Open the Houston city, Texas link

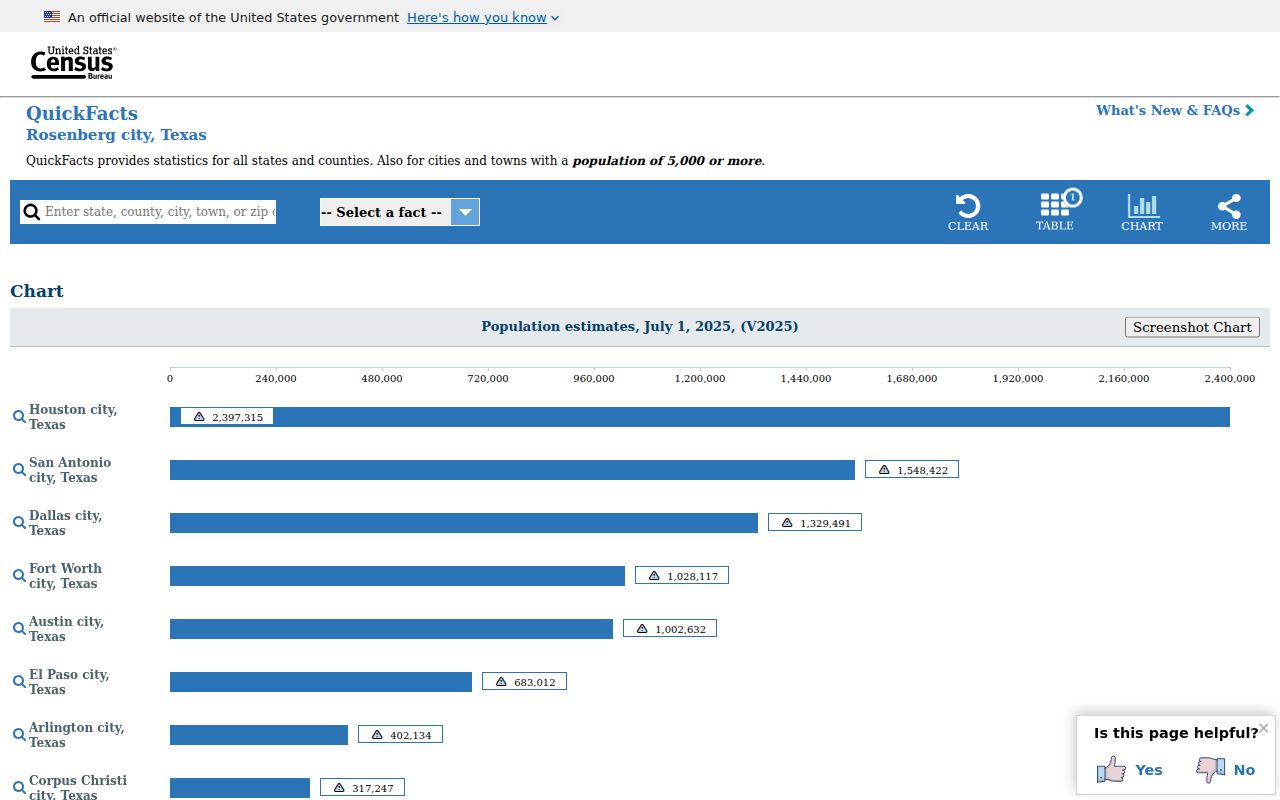73,417
